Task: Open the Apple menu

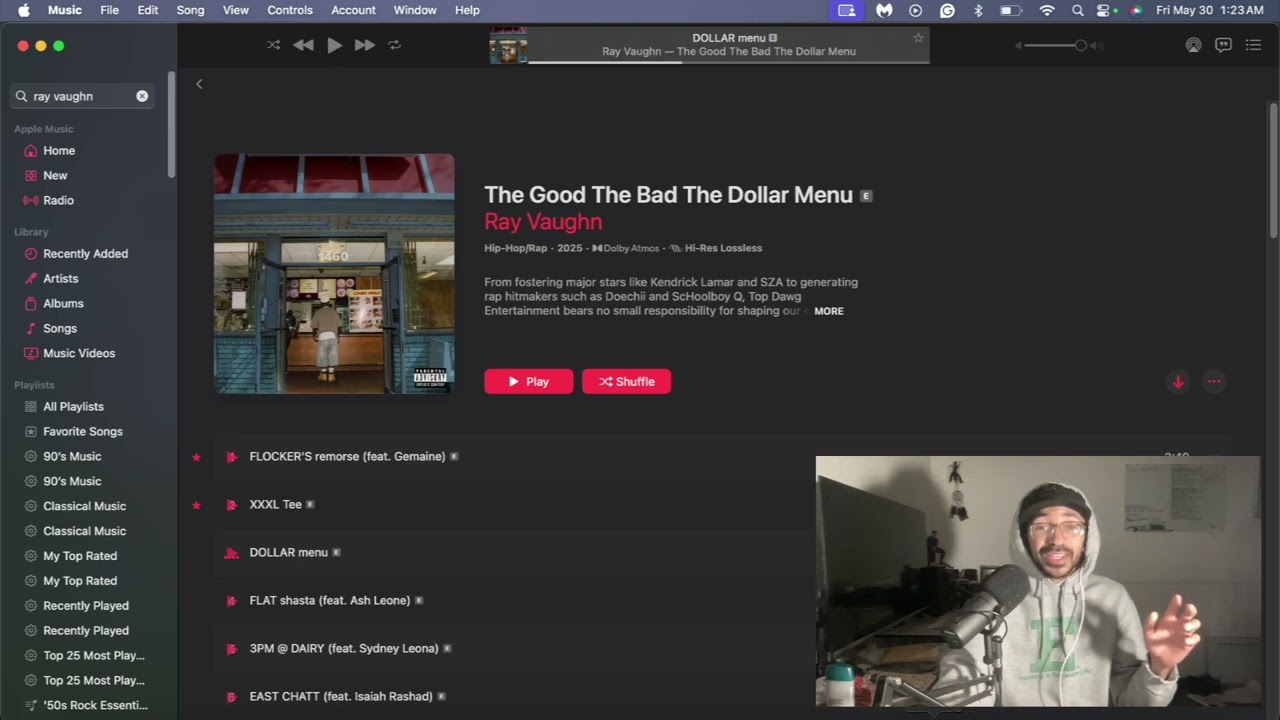Action: point(23,10)
